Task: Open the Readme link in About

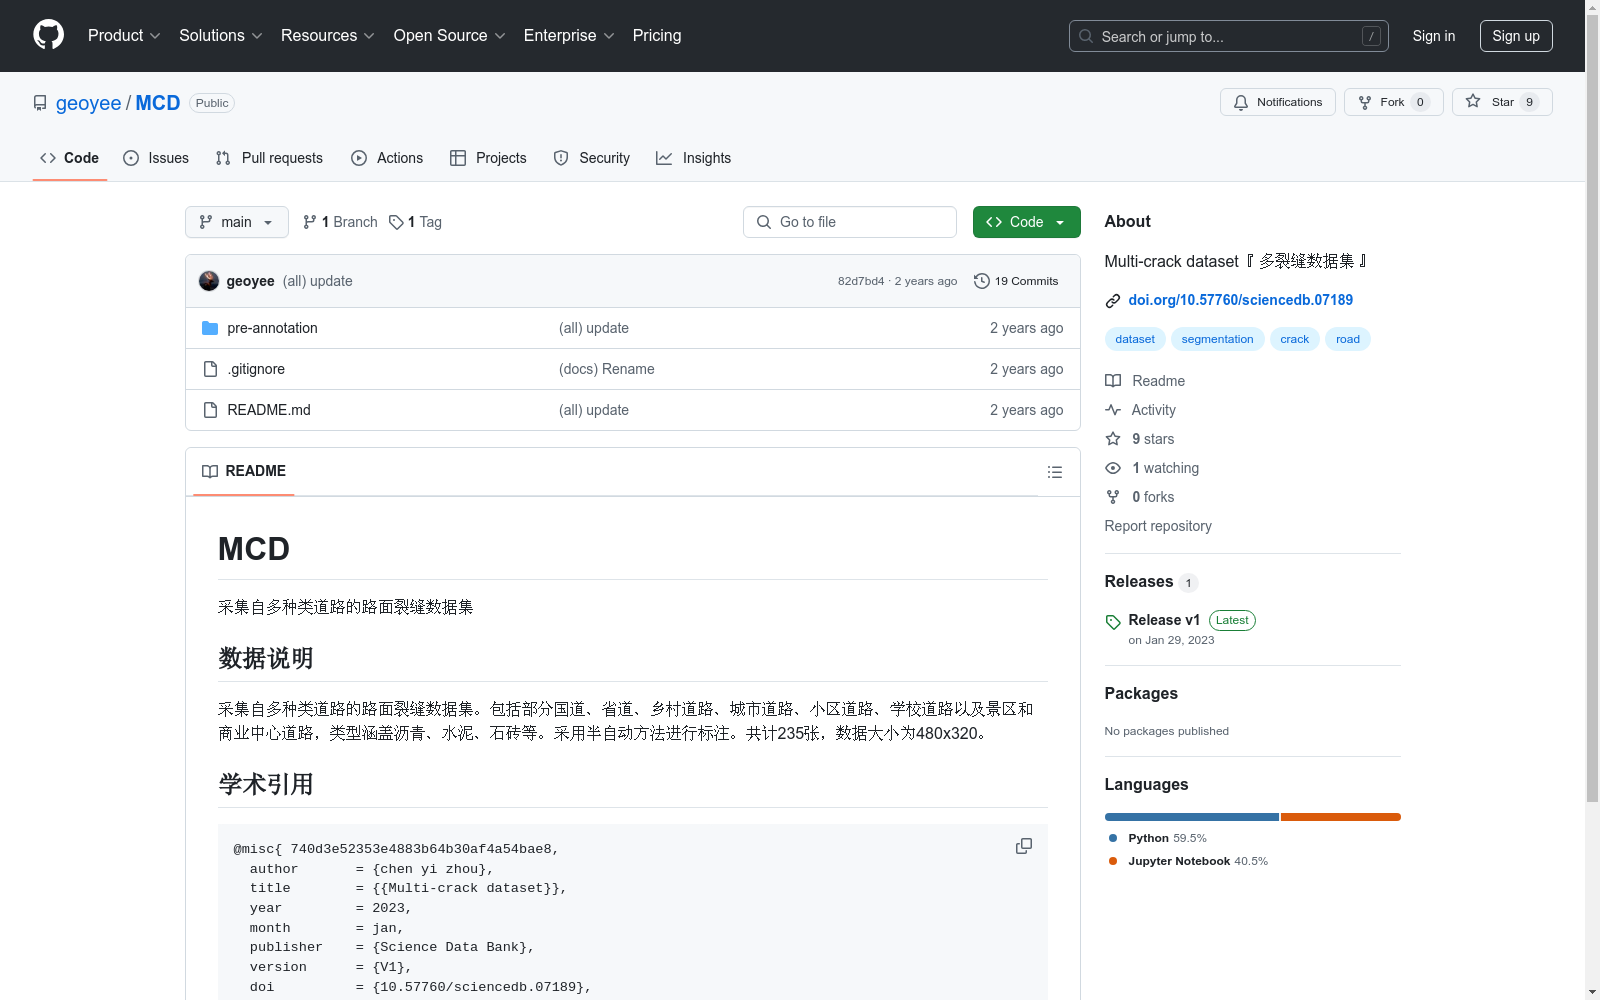Action: (1145, 381)
